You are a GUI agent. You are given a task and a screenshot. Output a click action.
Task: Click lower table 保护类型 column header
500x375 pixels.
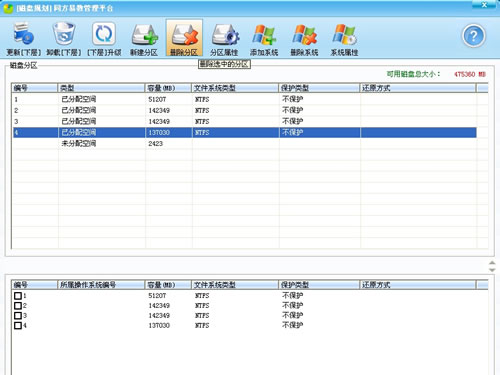[x=319, y=285]
